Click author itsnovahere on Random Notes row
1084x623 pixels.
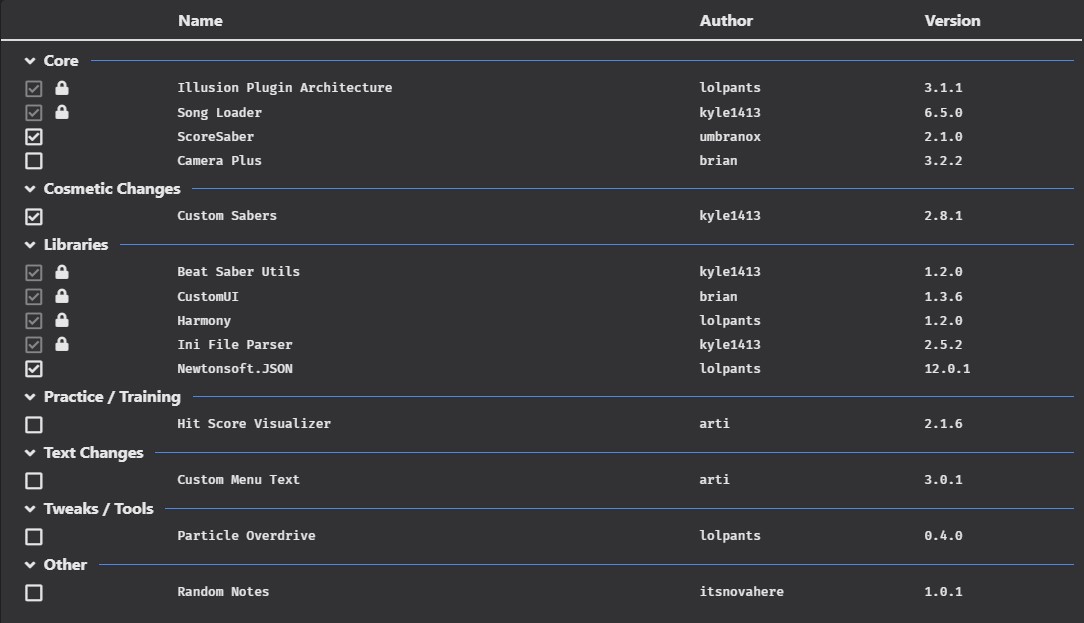(741, 592)
